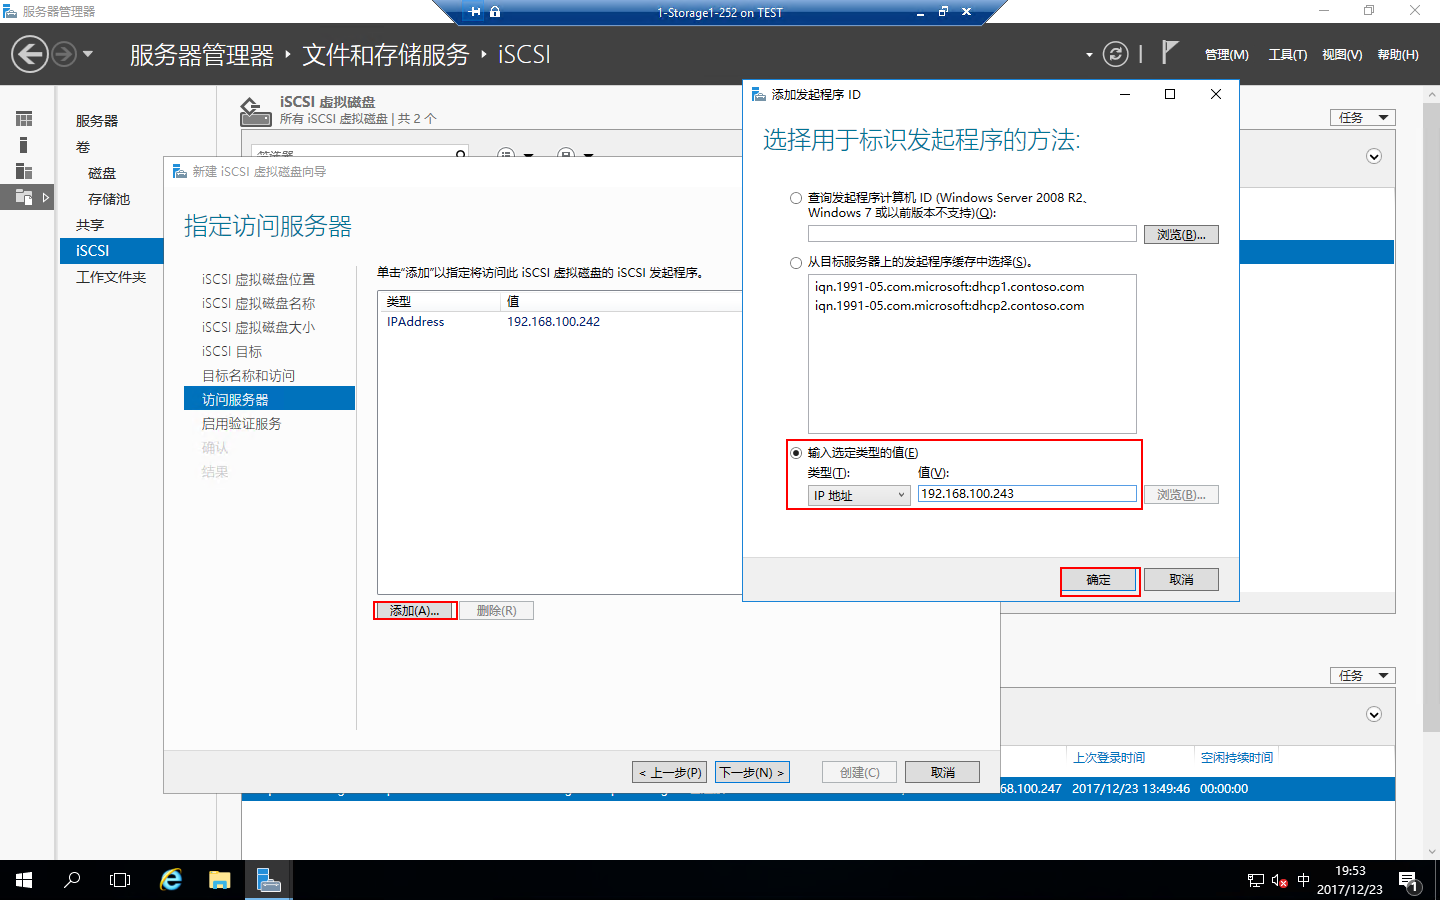Click the volume icon in the system tray

click(x=1279, y=881)
